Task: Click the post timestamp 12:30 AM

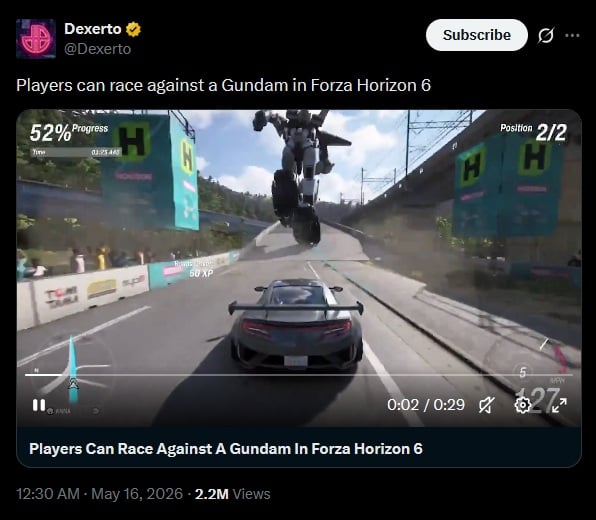Action: 48,494
